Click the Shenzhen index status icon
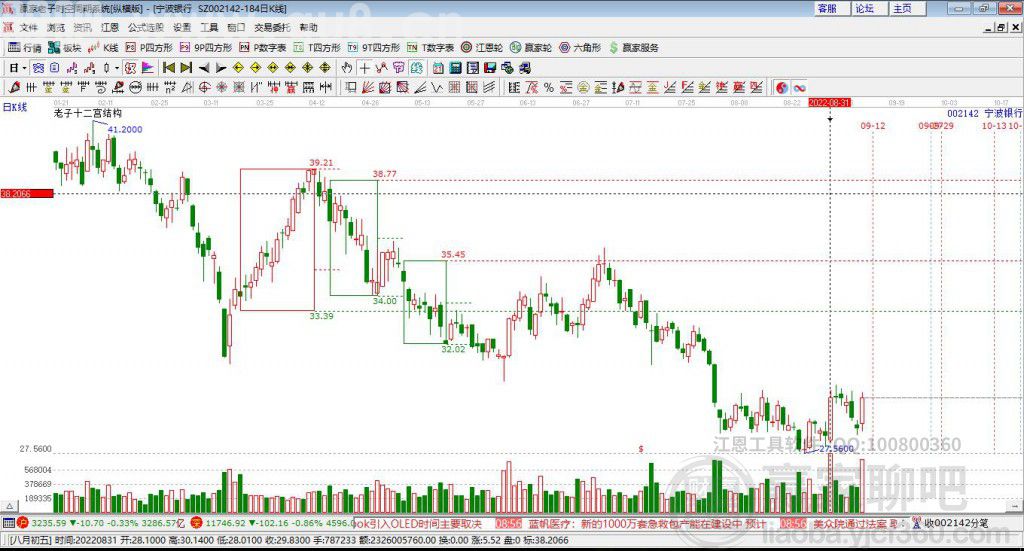 coord(197,523)
